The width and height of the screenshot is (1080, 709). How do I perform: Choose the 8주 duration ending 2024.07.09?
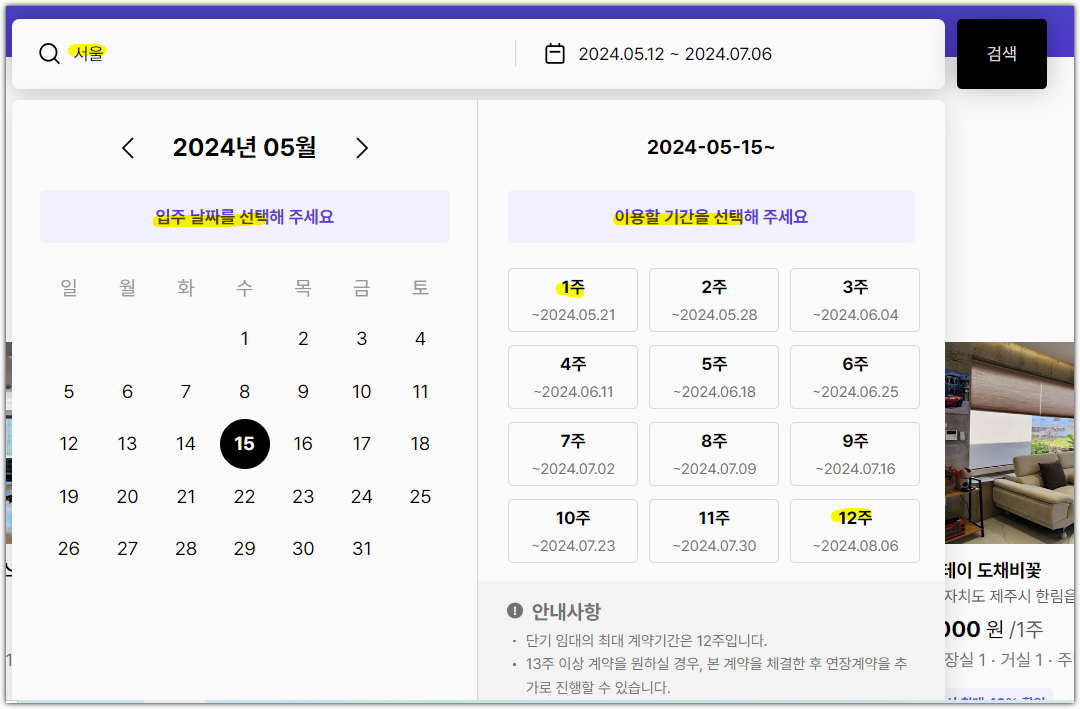point(713,454)
